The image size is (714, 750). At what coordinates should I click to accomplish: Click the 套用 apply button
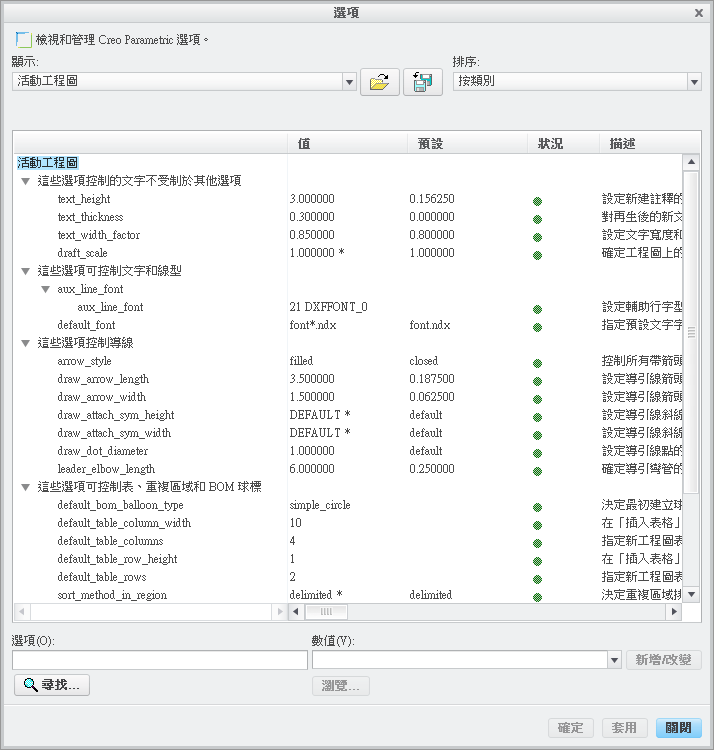tap(625, 728)
